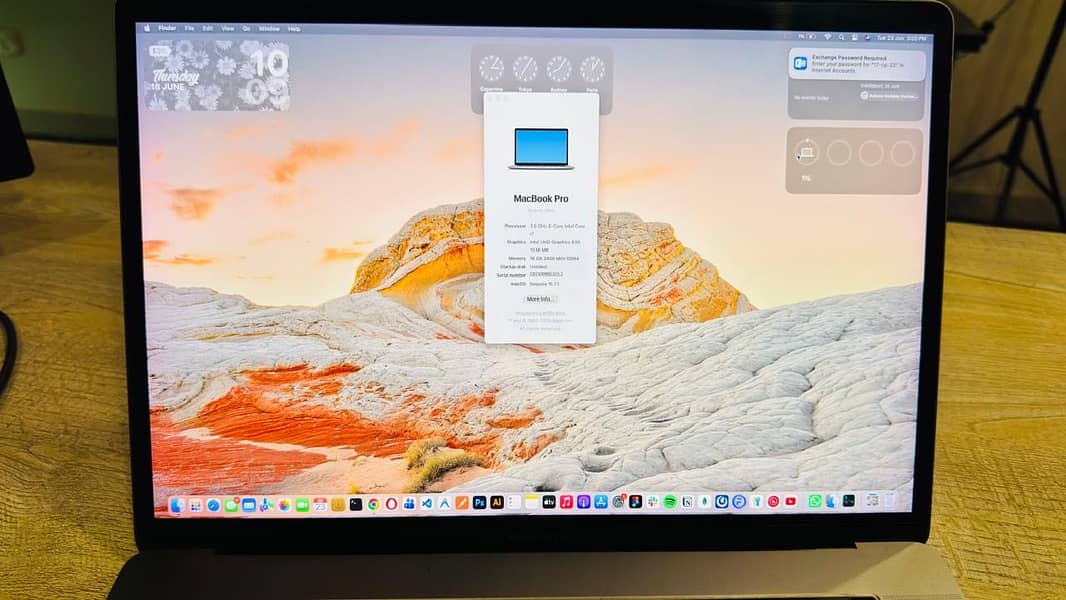The image size is (1066, 600).
Task: Open the Exchange Password Required notification
Action: [x=857, y=65]
